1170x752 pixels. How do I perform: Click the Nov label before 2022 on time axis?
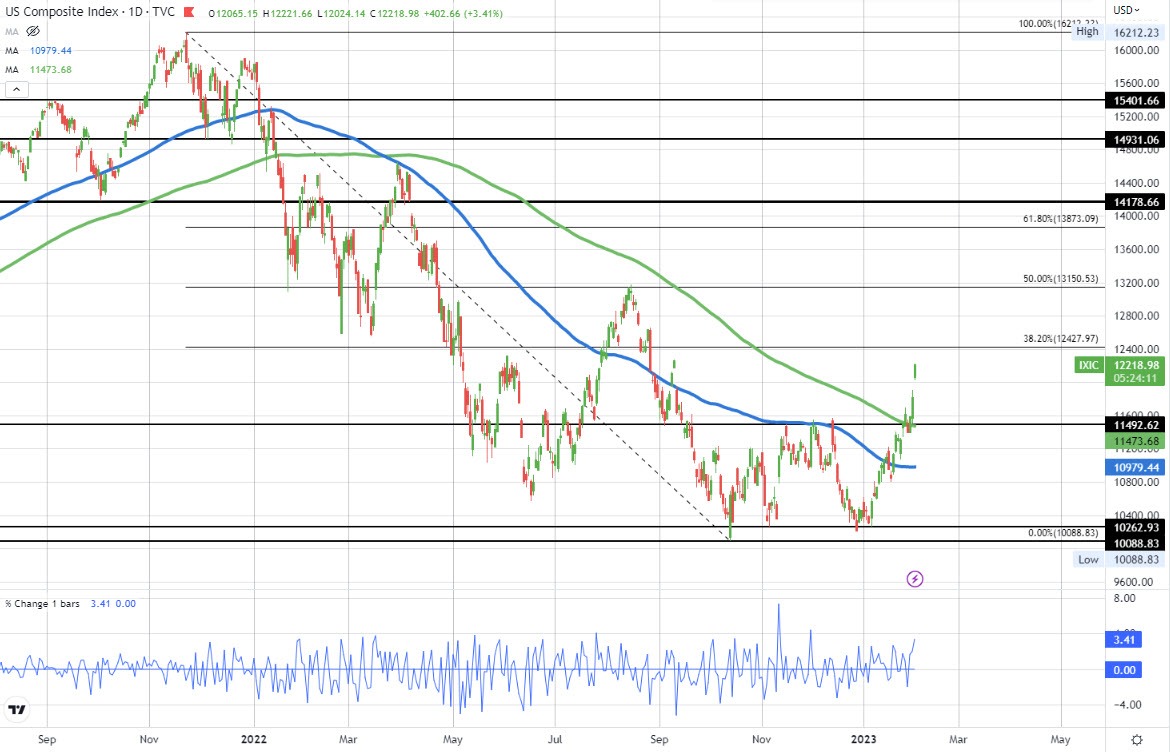coord(149,739)
